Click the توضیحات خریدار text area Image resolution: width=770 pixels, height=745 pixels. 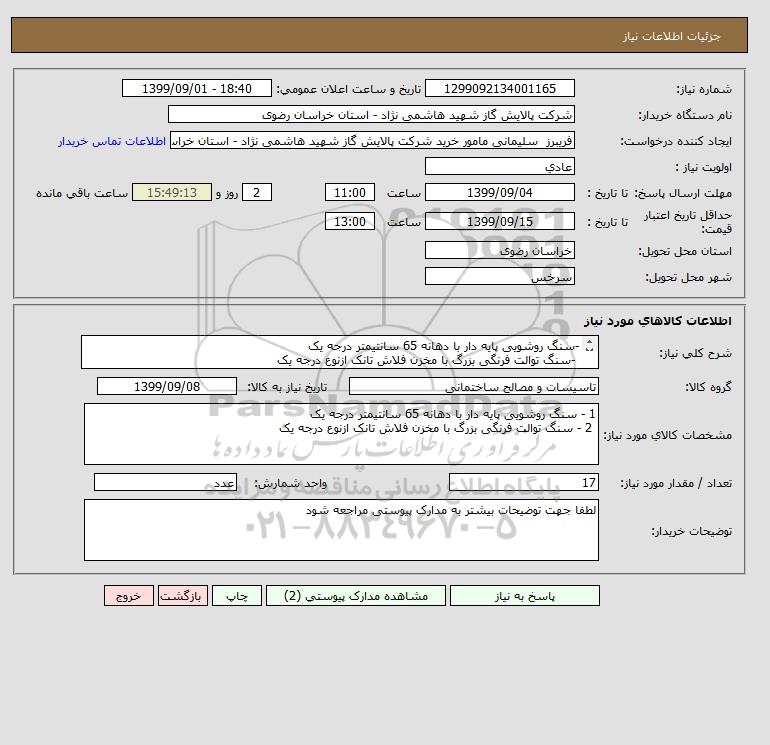pyautogui.click(x=341, y=530)
